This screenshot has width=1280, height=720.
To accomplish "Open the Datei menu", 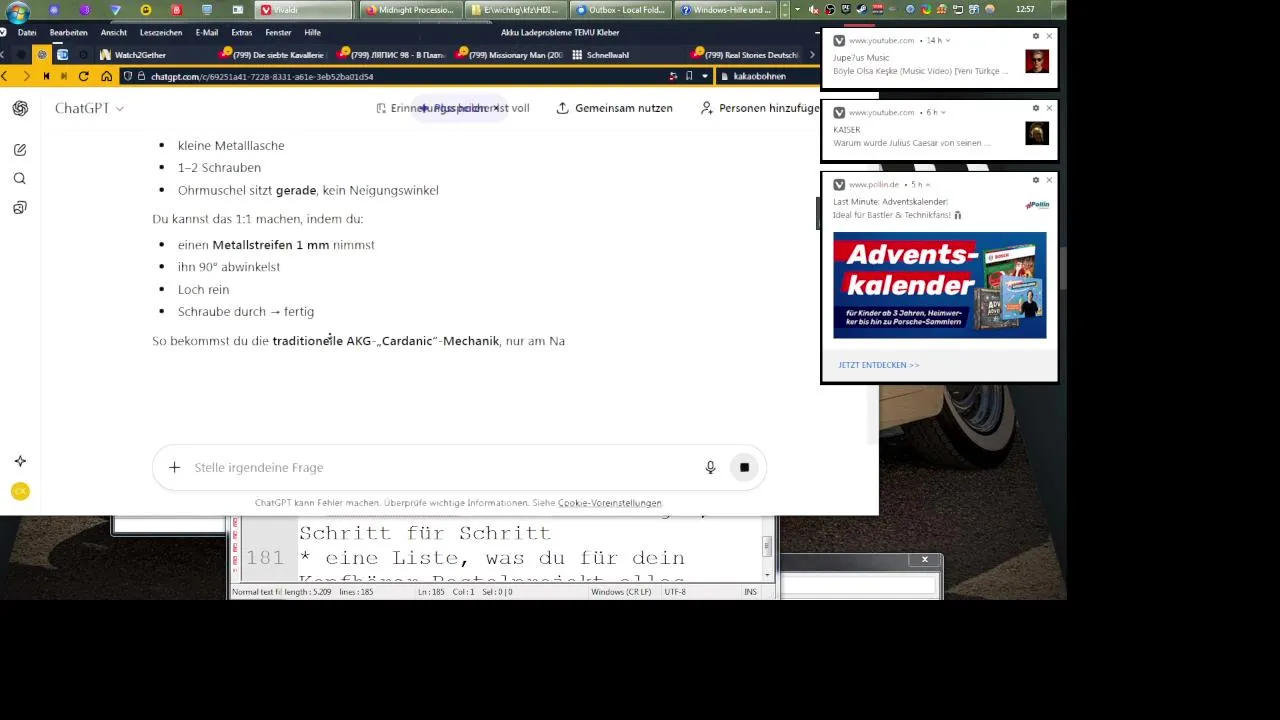I will click(27, 33).
